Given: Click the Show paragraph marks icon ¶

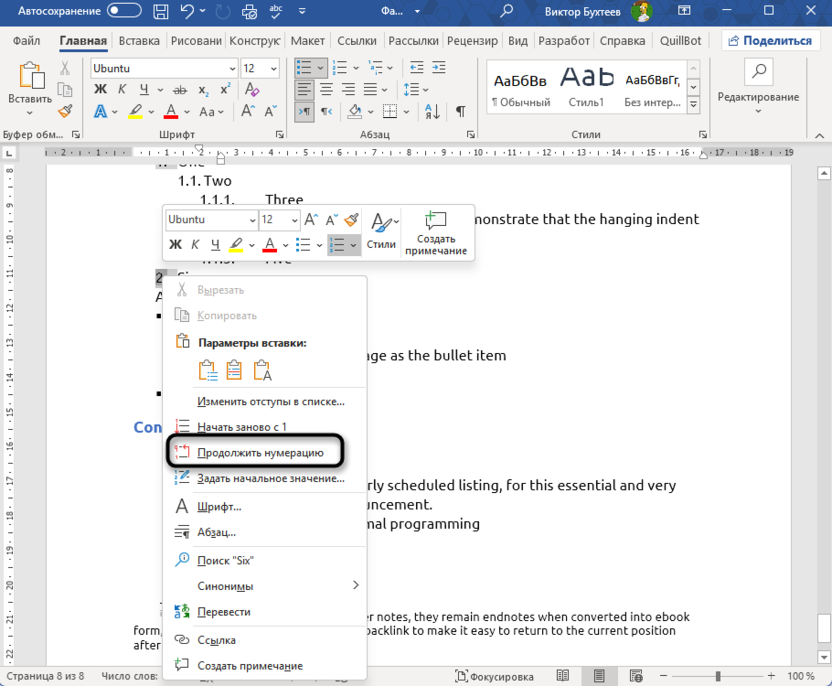Looking at the screenshot, I should 459,111.
